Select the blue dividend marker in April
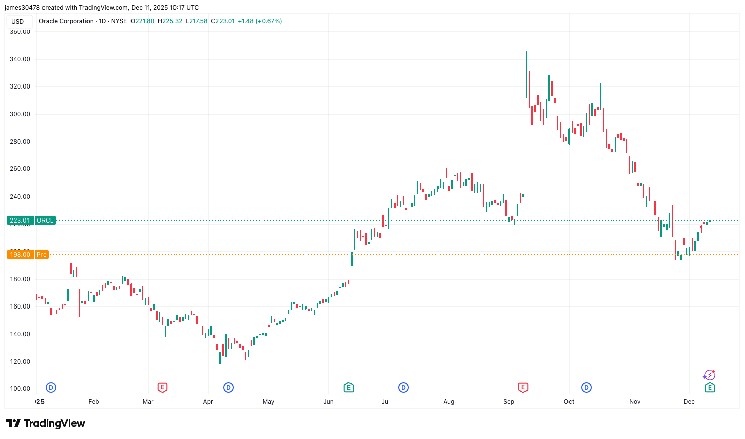 (228, 386)
